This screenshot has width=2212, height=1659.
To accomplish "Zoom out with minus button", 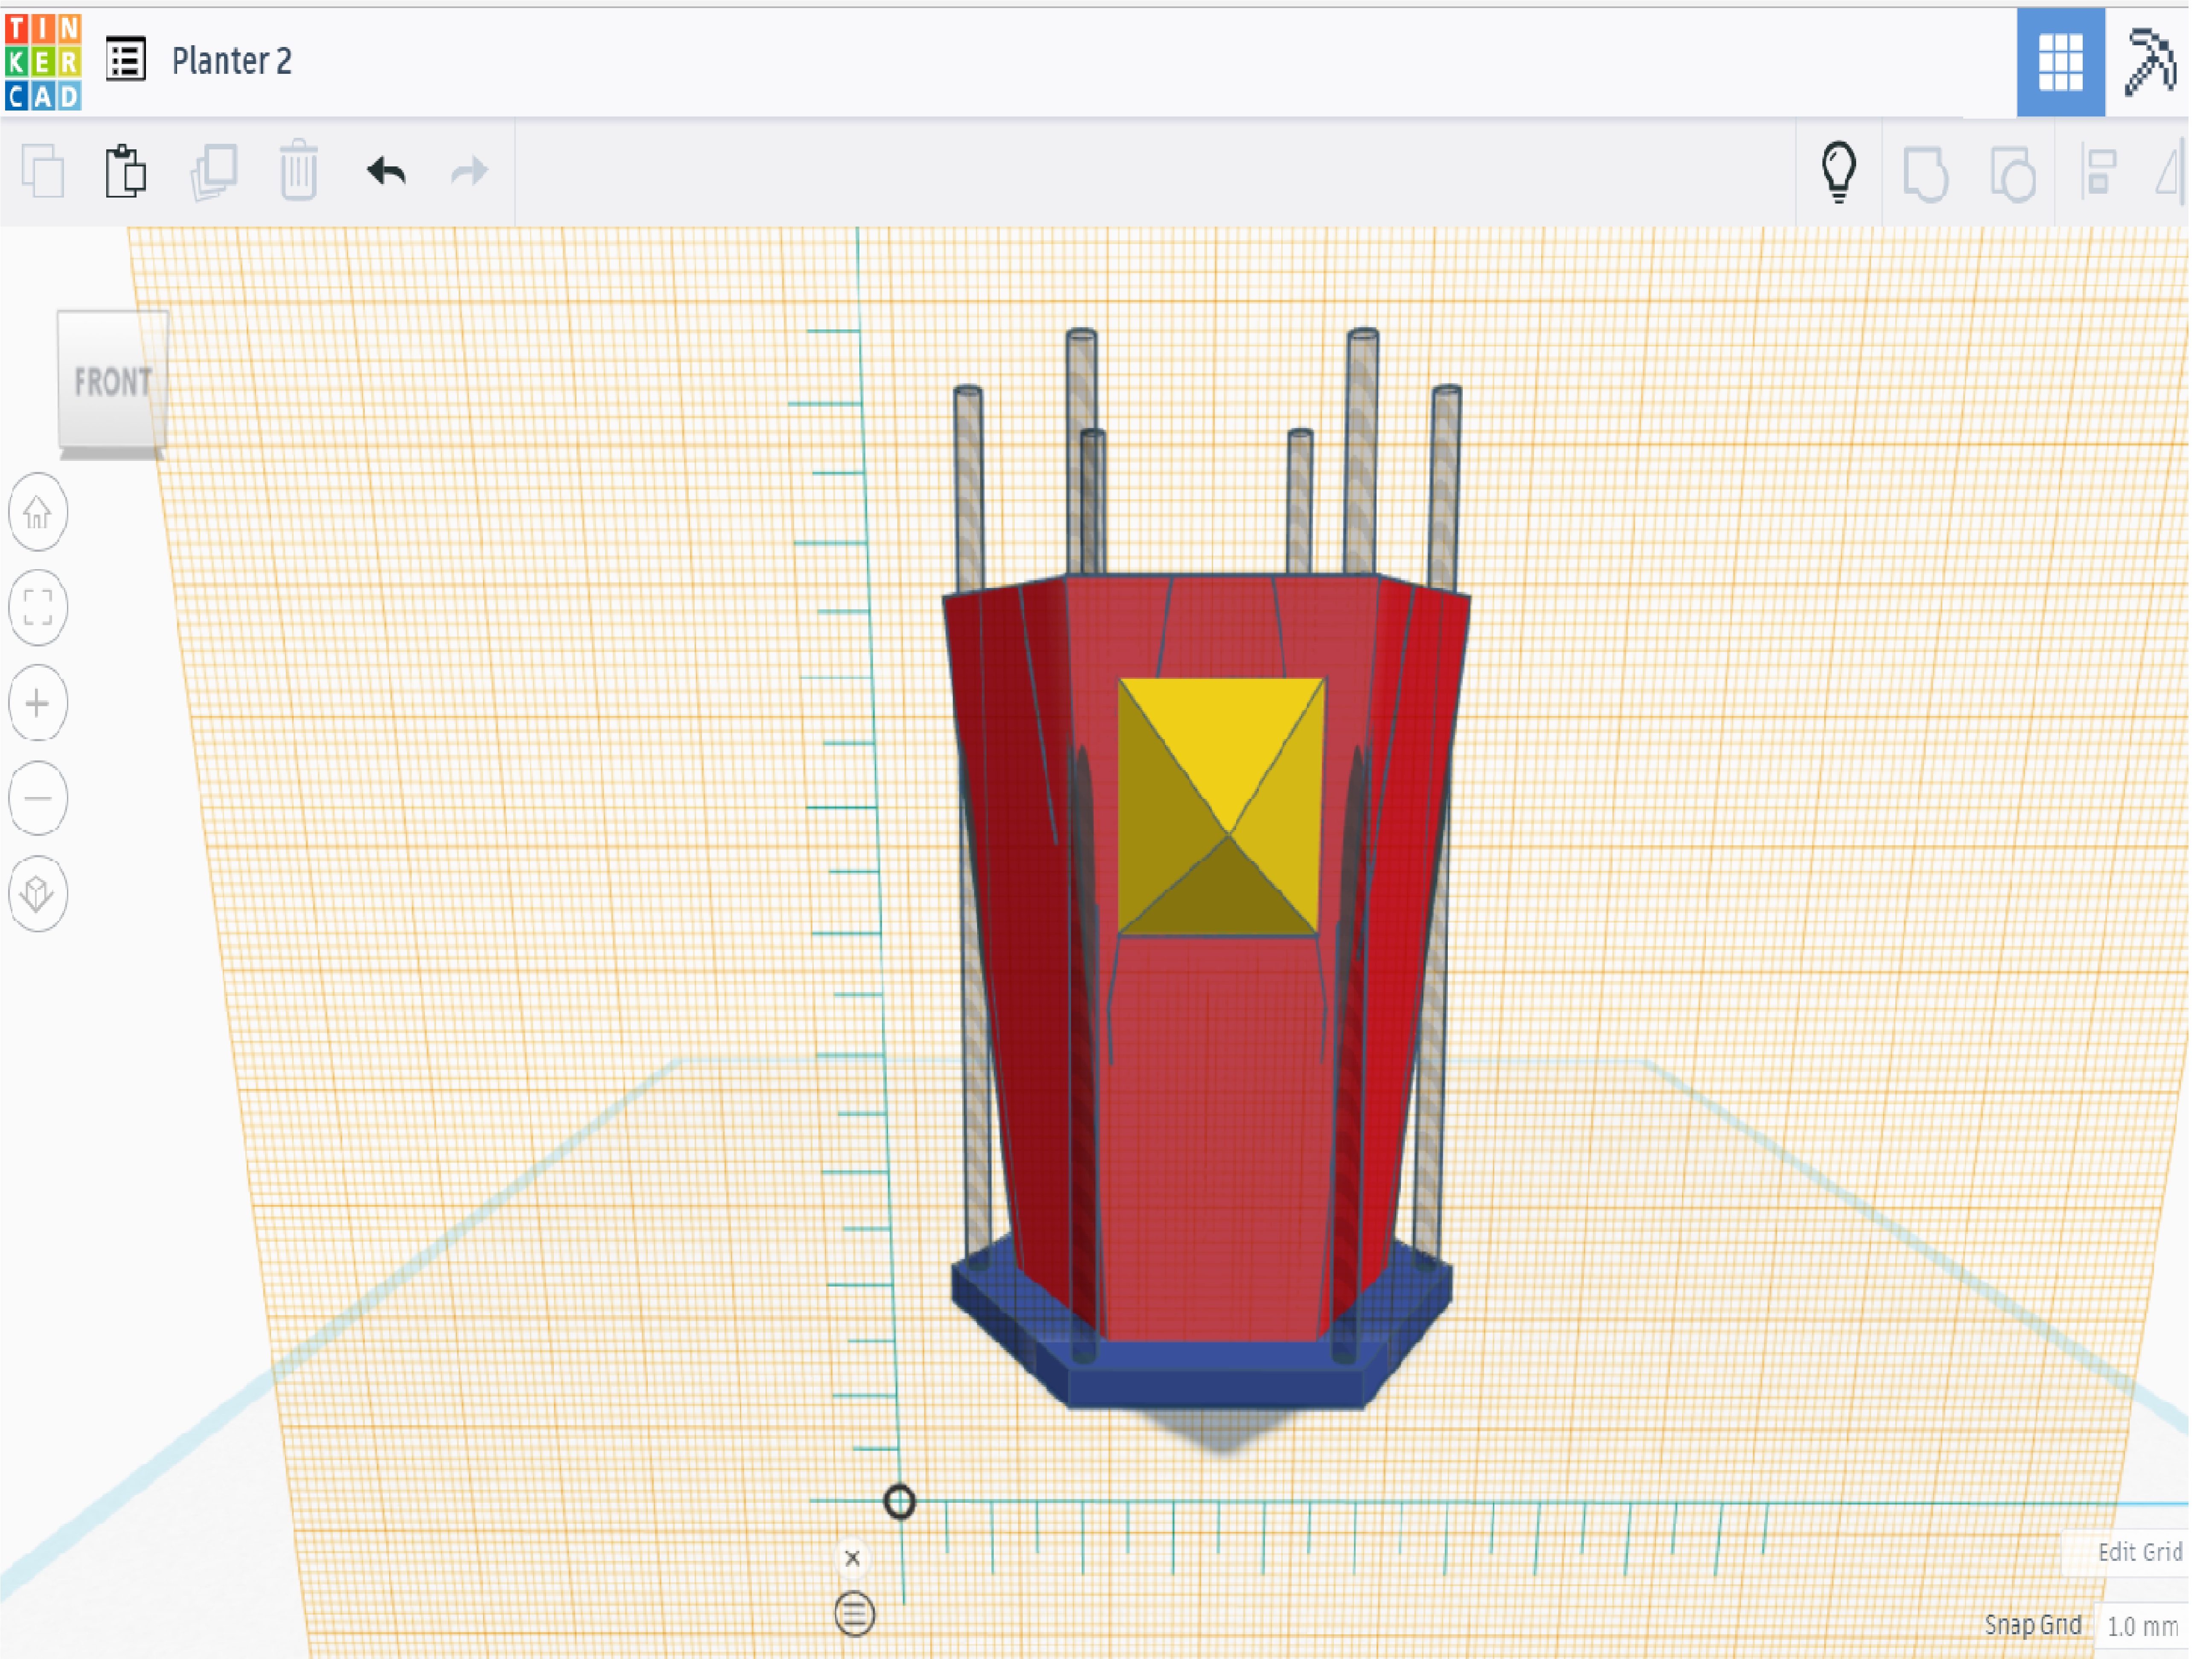I will point(38,798).
